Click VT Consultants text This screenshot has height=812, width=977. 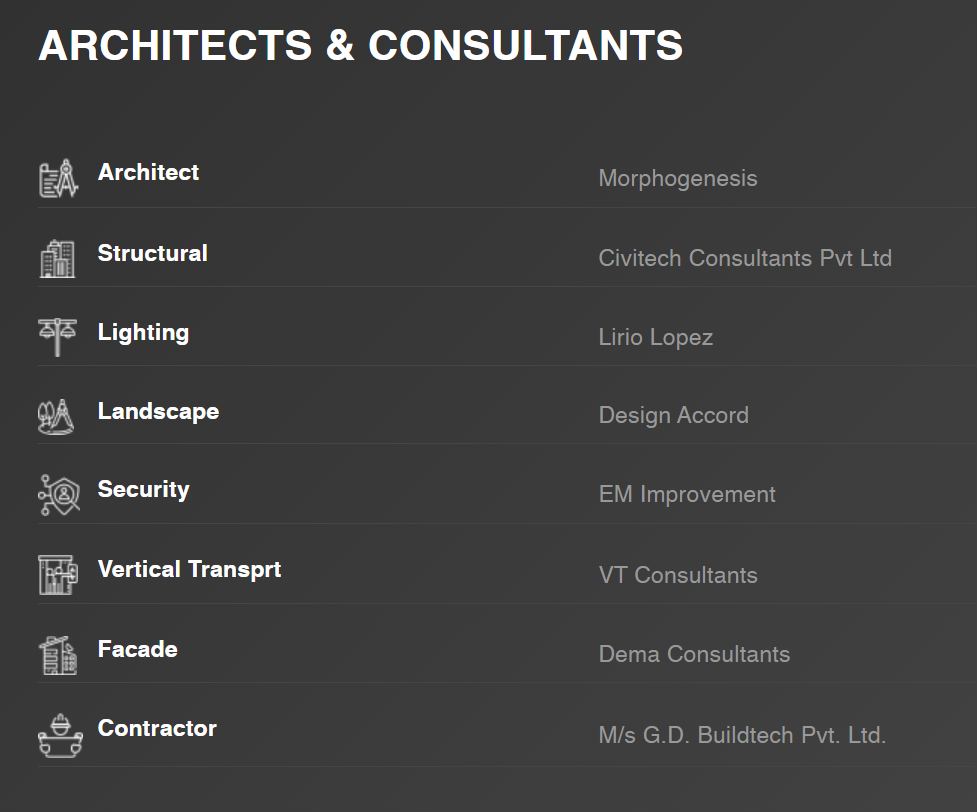678,575
